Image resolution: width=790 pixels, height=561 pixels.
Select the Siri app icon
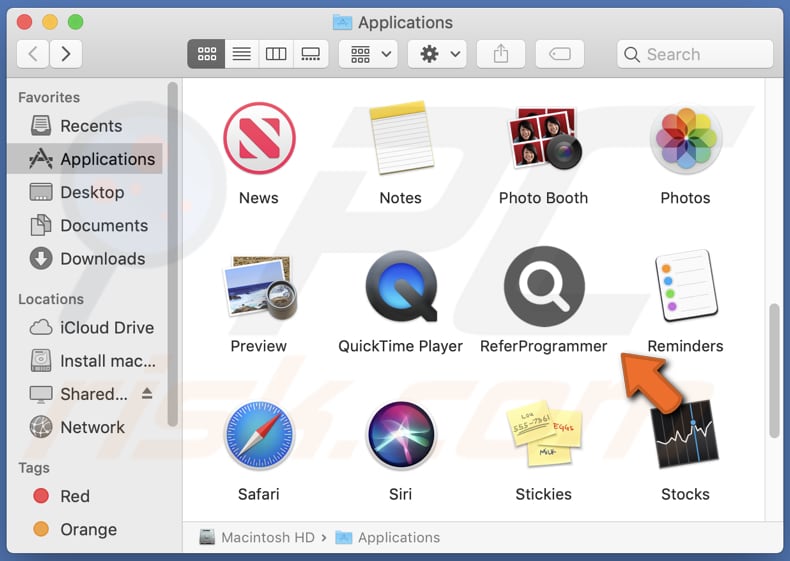tap(401, 435)
